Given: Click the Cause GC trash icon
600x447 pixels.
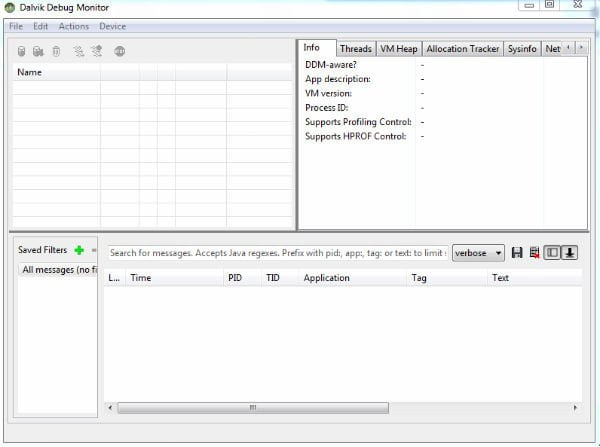Looking at the screenshot, I should click(56, 51).
